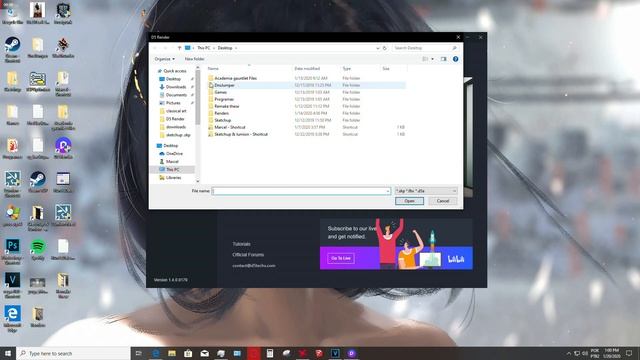Select the Remake these folder
The image size is (640, 360).
227,106
